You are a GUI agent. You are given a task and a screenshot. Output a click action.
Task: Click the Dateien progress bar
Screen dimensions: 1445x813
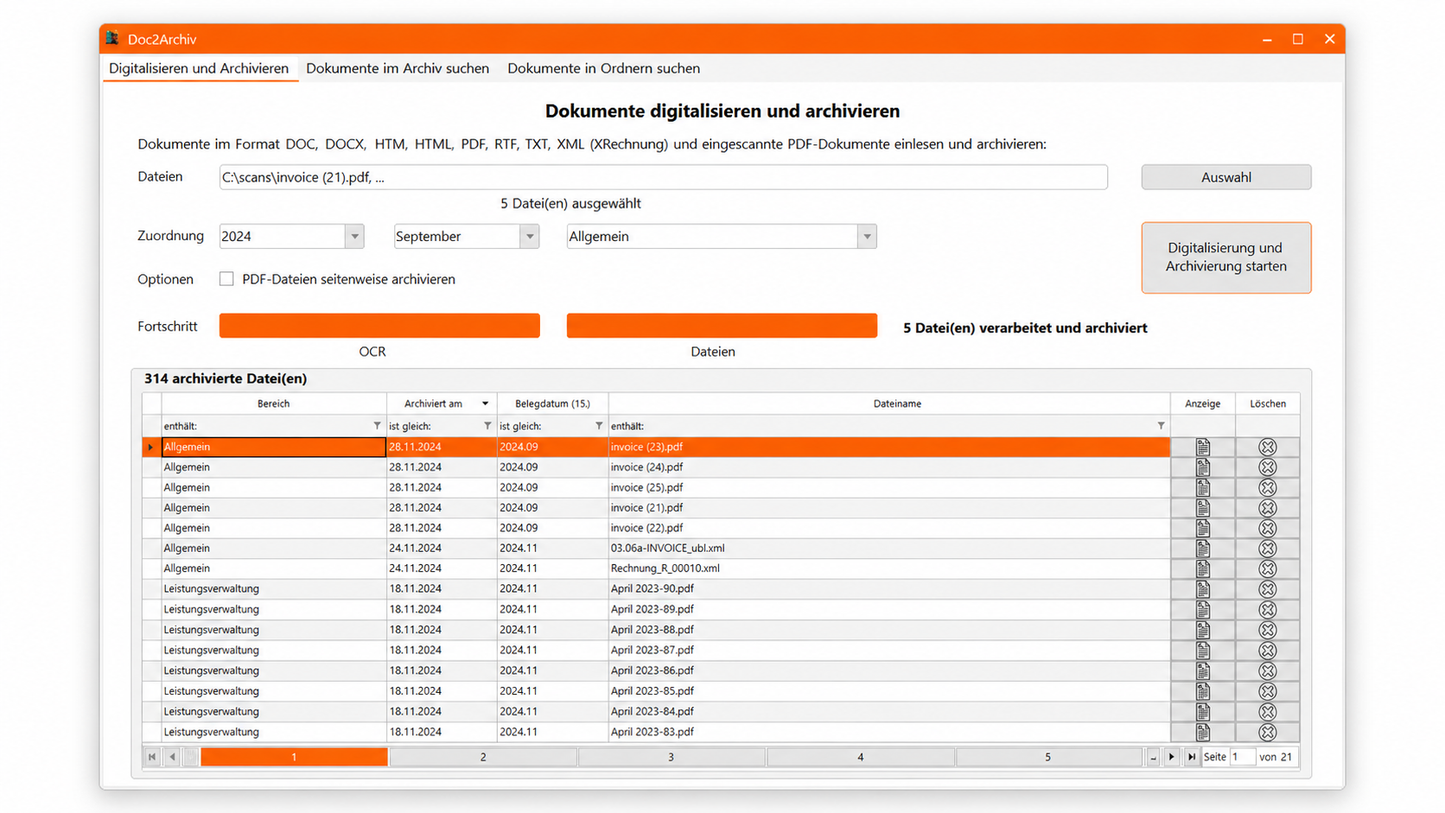pos(722,326)
